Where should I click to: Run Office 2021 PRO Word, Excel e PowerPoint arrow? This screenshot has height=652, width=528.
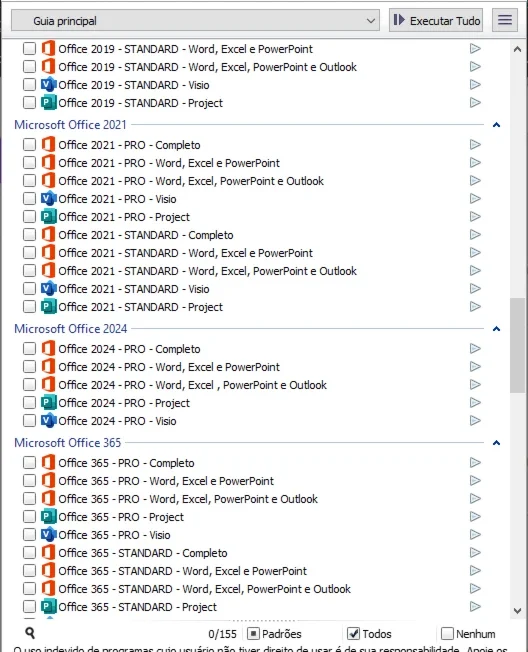(475, 163)
